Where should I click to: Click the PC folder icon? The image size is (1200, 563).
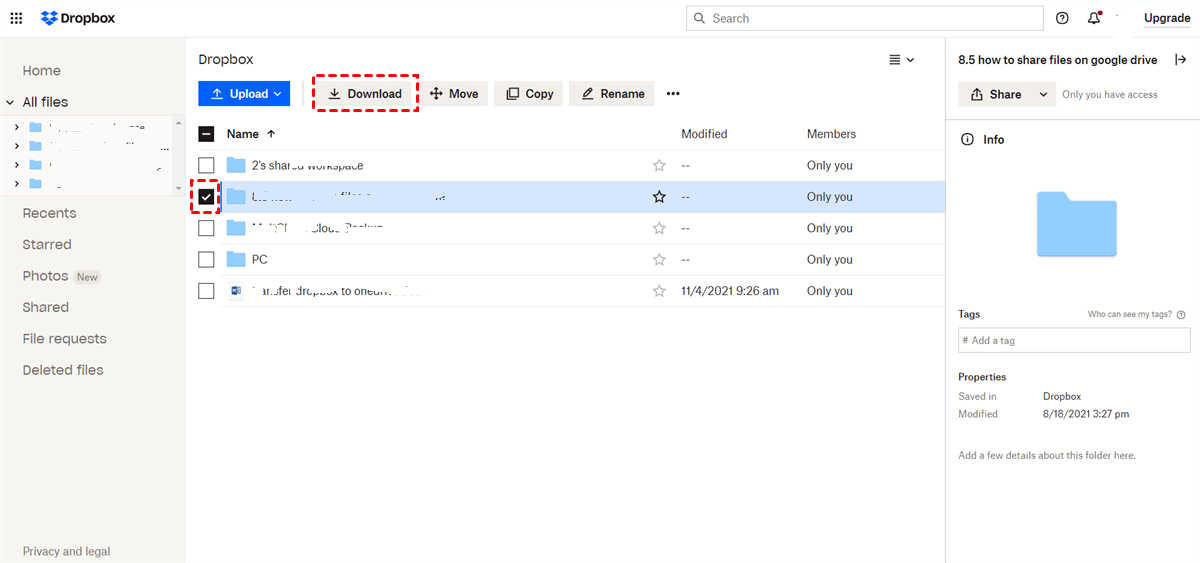pyautogui.click(x=236, y=260)
